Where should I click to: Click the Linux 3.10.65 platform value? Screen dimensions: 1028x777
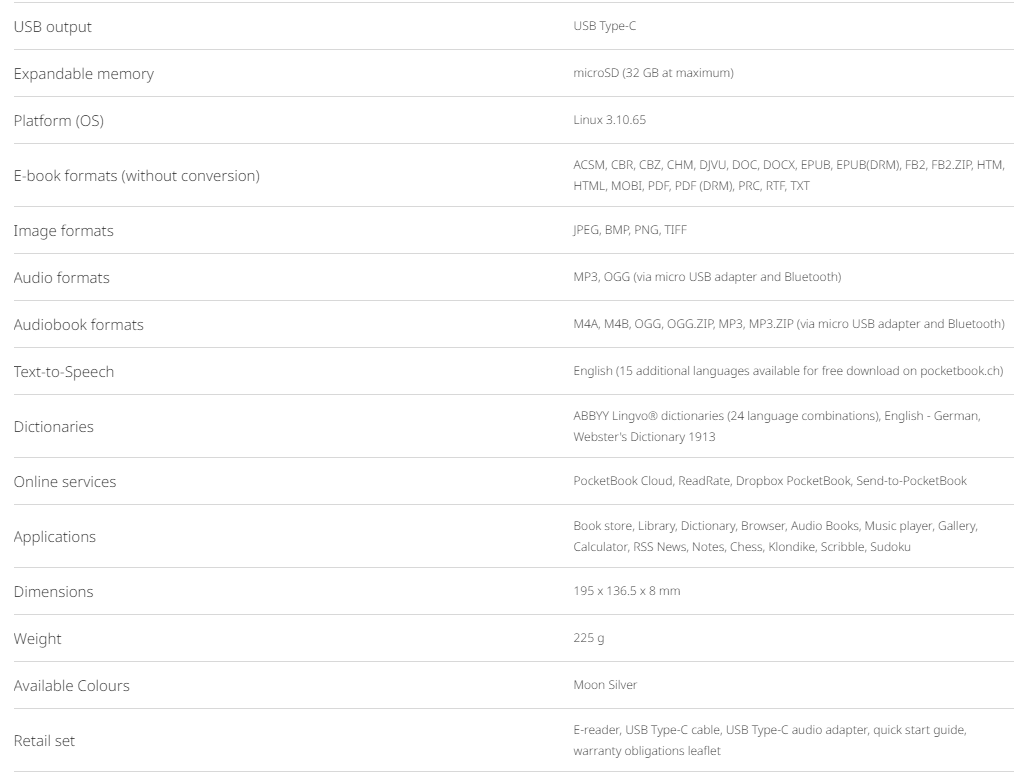point(609,120)
